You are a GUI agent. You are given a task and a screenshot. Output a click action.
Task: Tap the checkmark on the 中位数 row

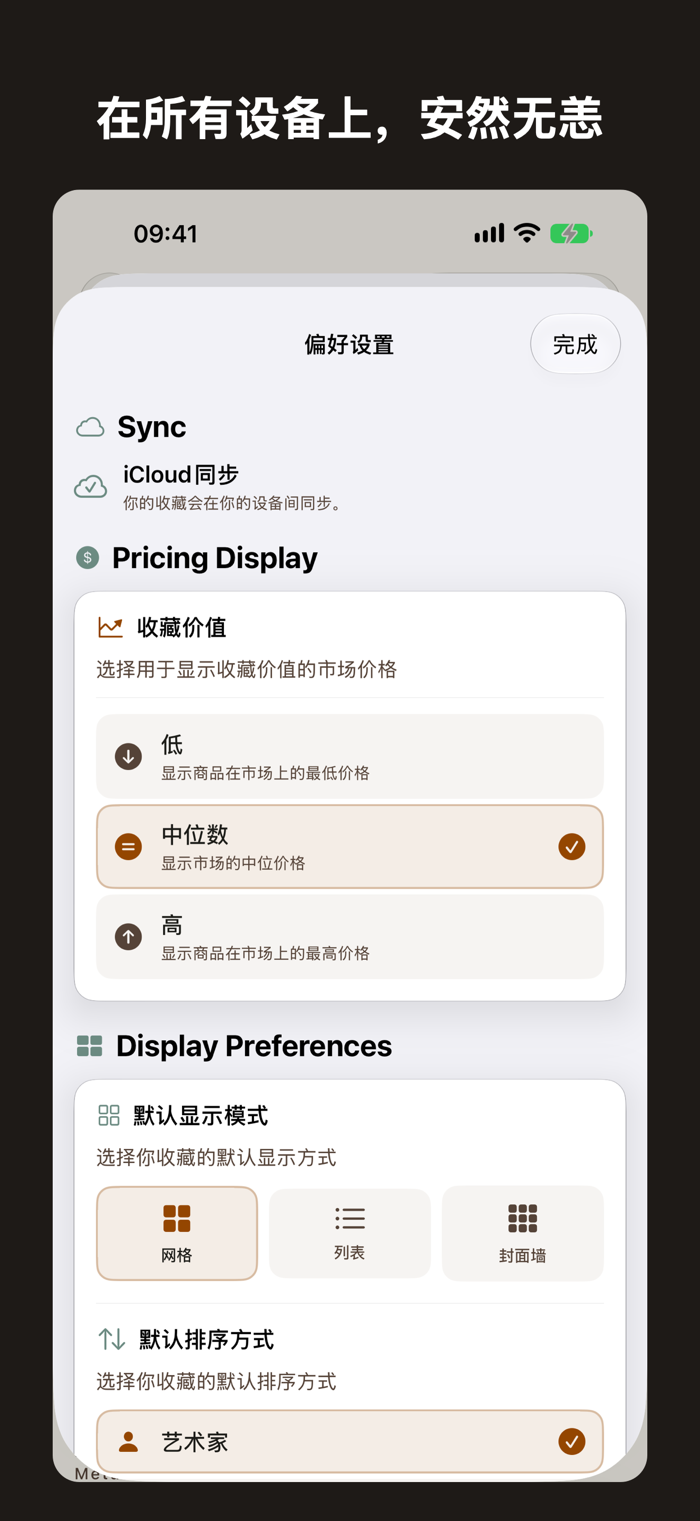click(572, 847)
